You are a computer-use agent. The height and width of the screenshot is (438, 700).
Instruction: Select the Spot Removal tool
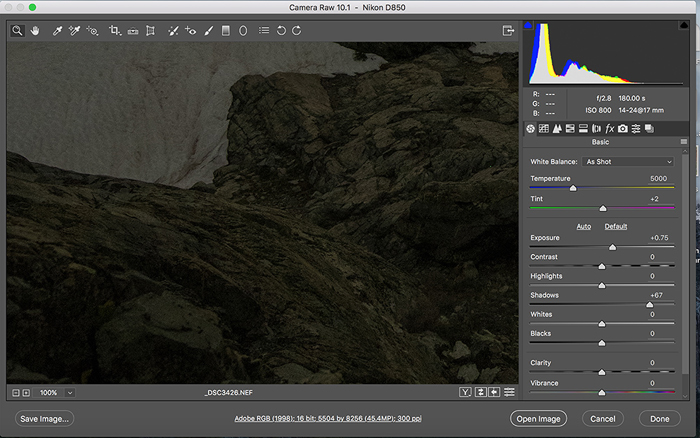pyautogui.click(x=174, y=31)
